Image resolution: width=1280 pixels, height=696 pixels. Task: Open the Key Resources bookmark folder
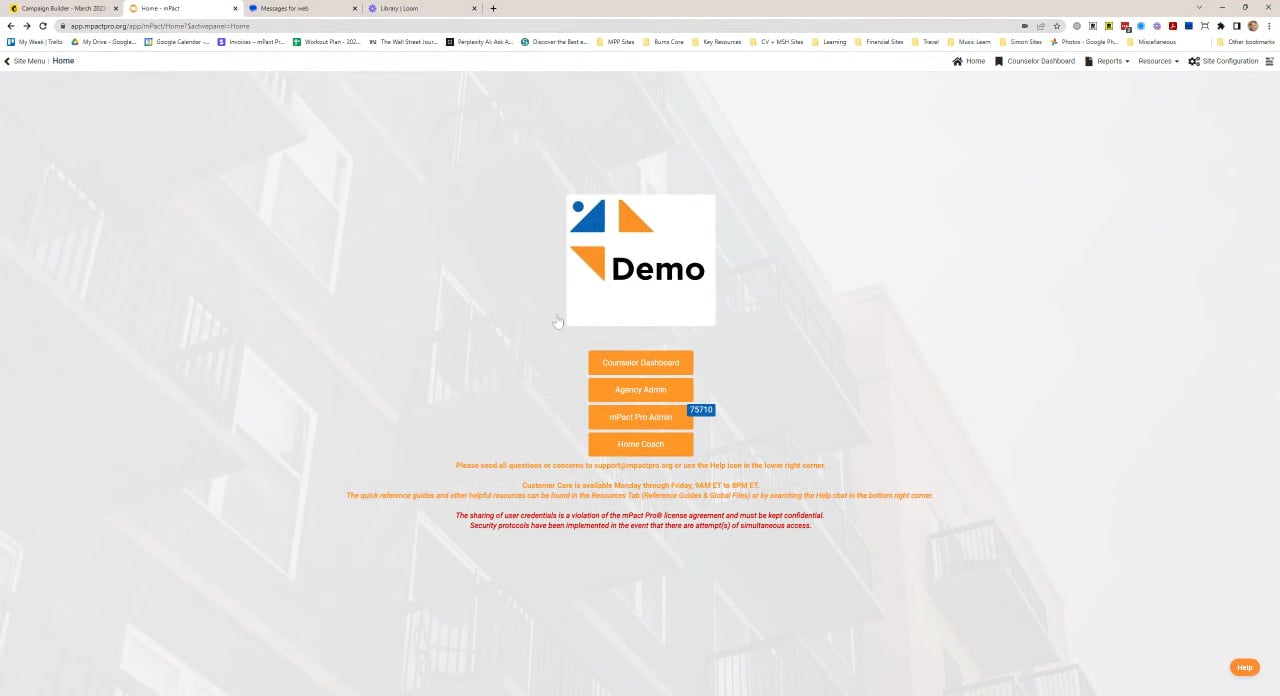[x=717, y=42]
